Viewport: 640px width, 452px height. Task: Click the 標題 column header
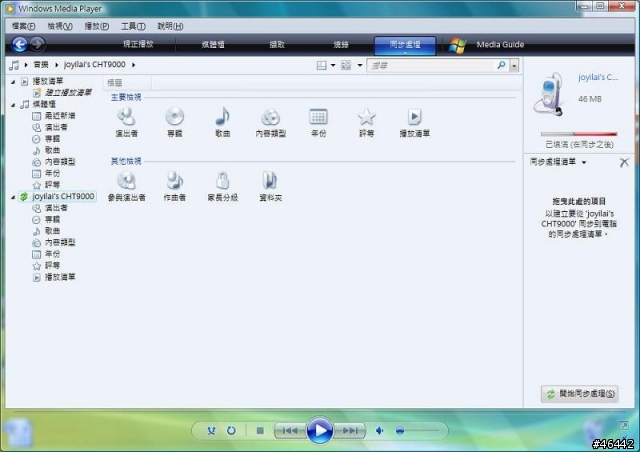point(127,83)
